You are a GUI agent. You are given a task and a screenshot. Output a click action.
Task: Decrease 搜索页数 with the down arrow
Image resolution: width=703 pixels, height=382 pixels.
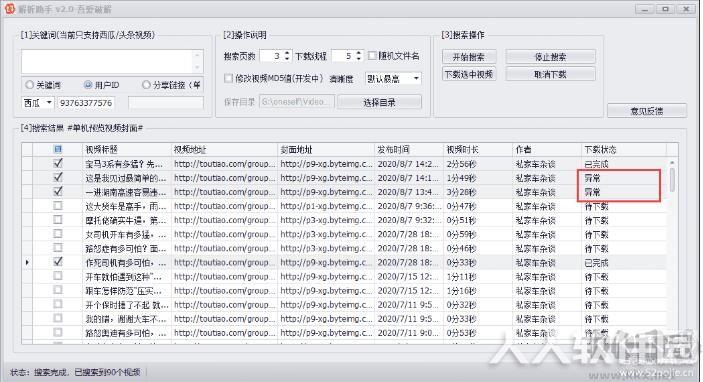point(287,59)
